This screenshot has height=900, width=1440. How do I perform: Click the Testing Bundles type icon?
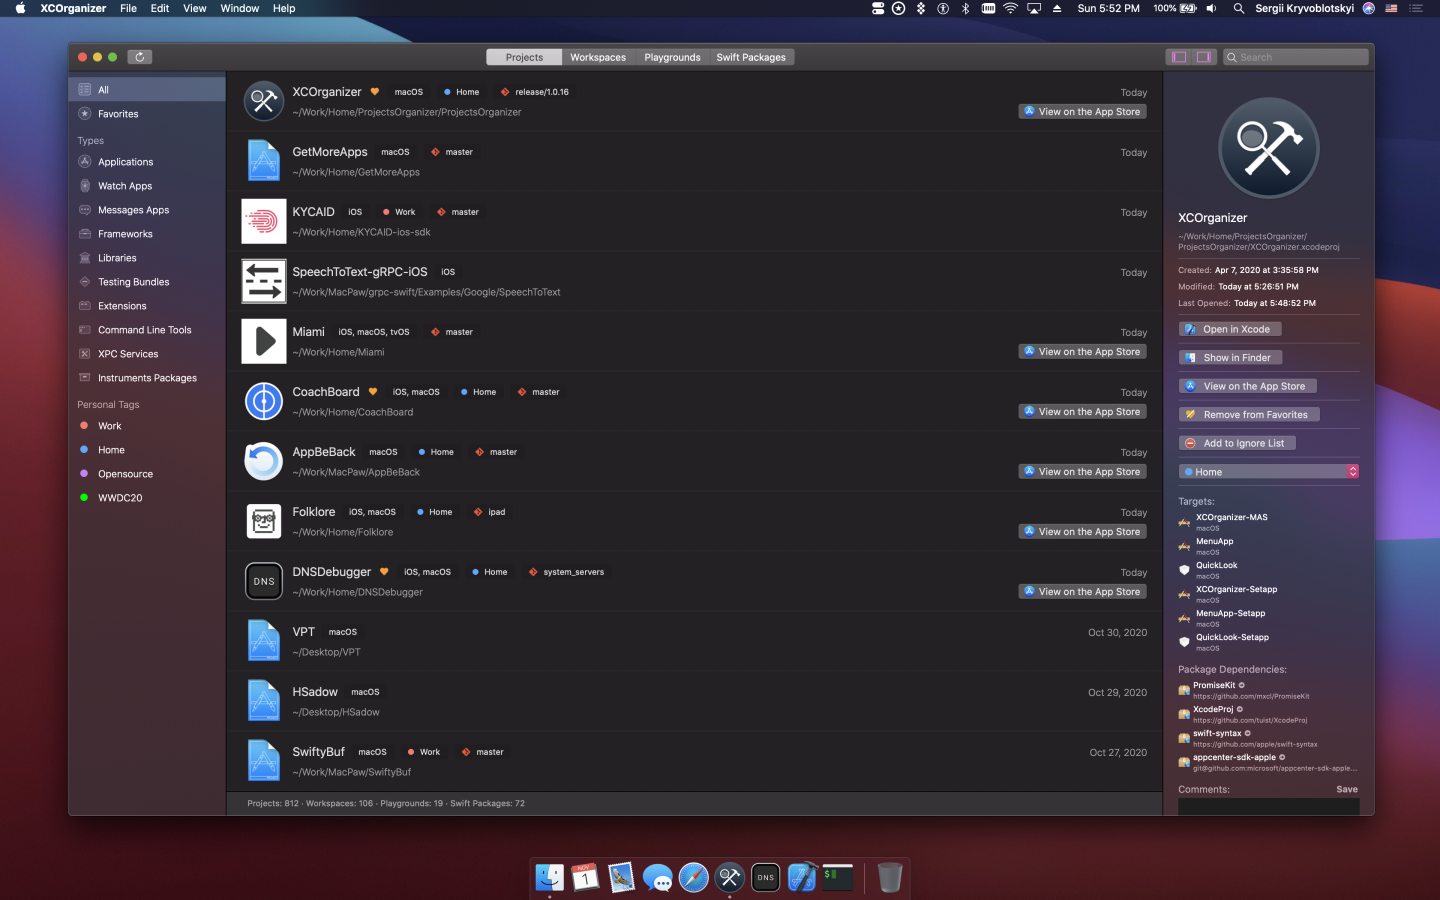pos(85,282)
